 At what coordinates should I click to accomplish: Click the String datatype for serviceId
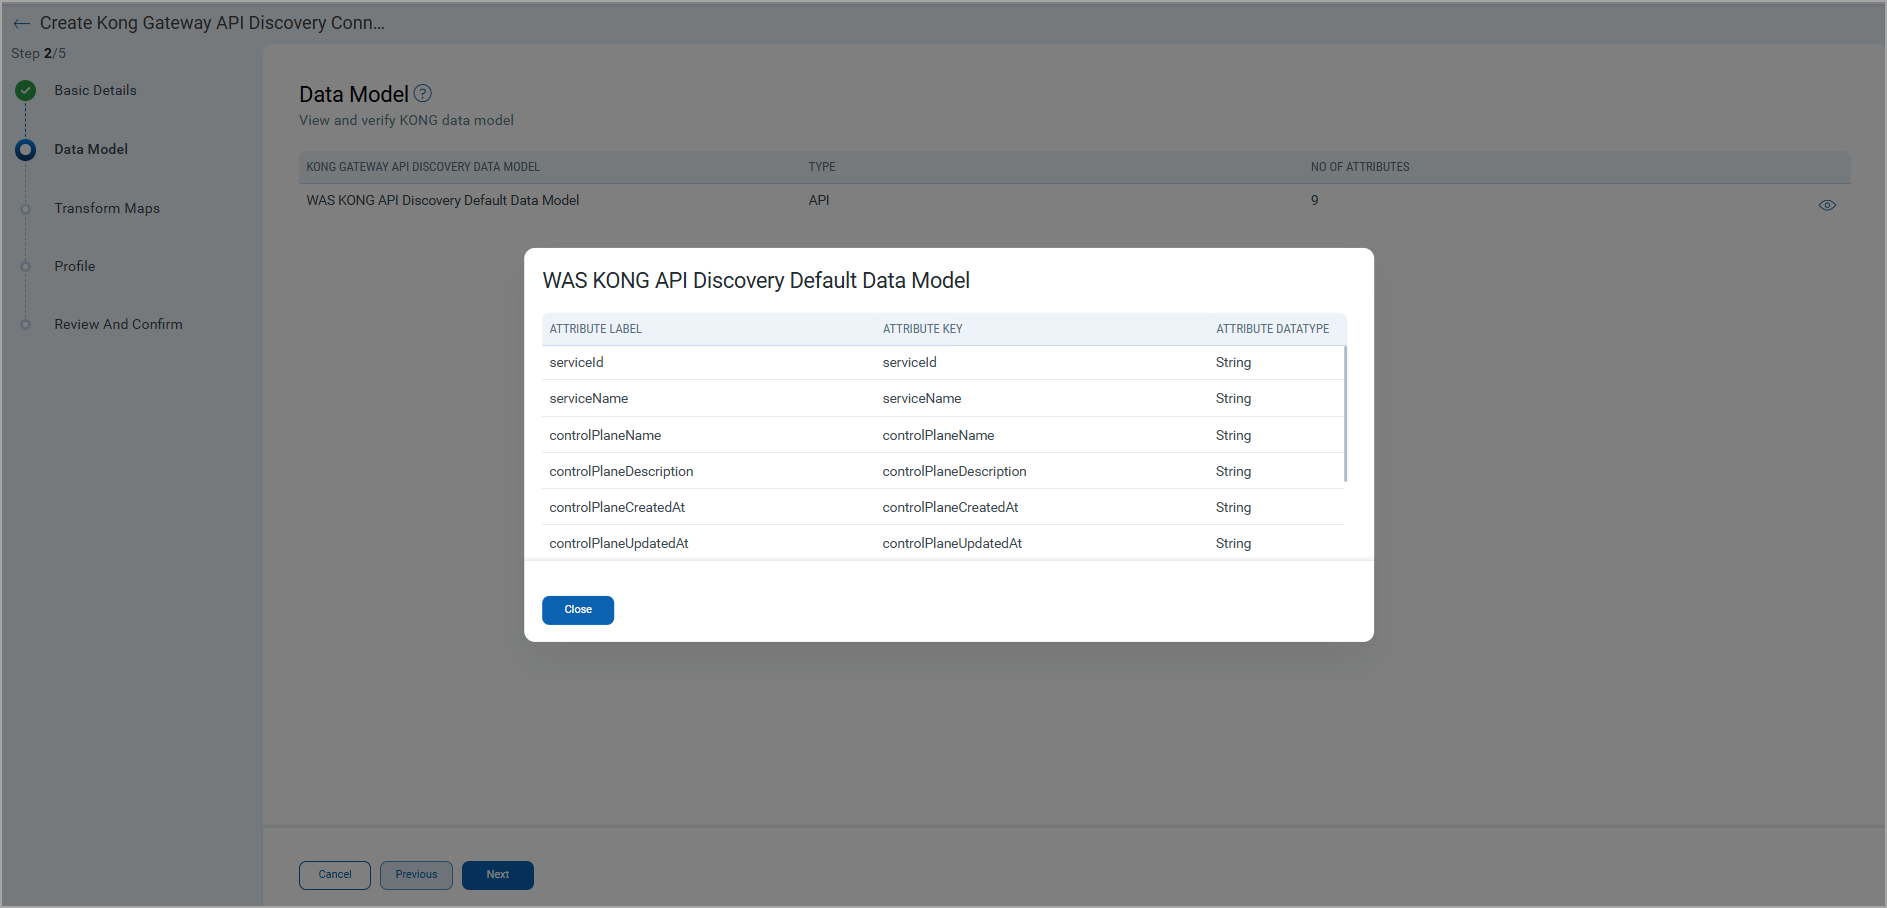[x=1233, y=362]
